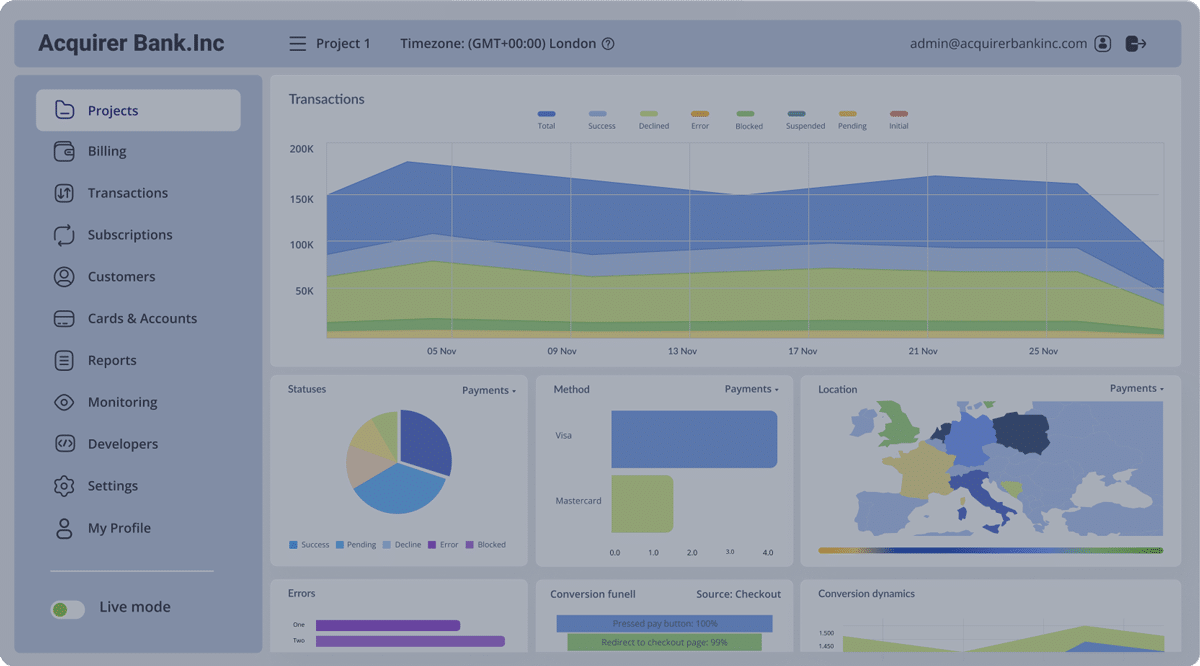Toggle Suspended series in Transactions legend
The height and width of the screenshot is (666, 1200).
coord(805,120)
